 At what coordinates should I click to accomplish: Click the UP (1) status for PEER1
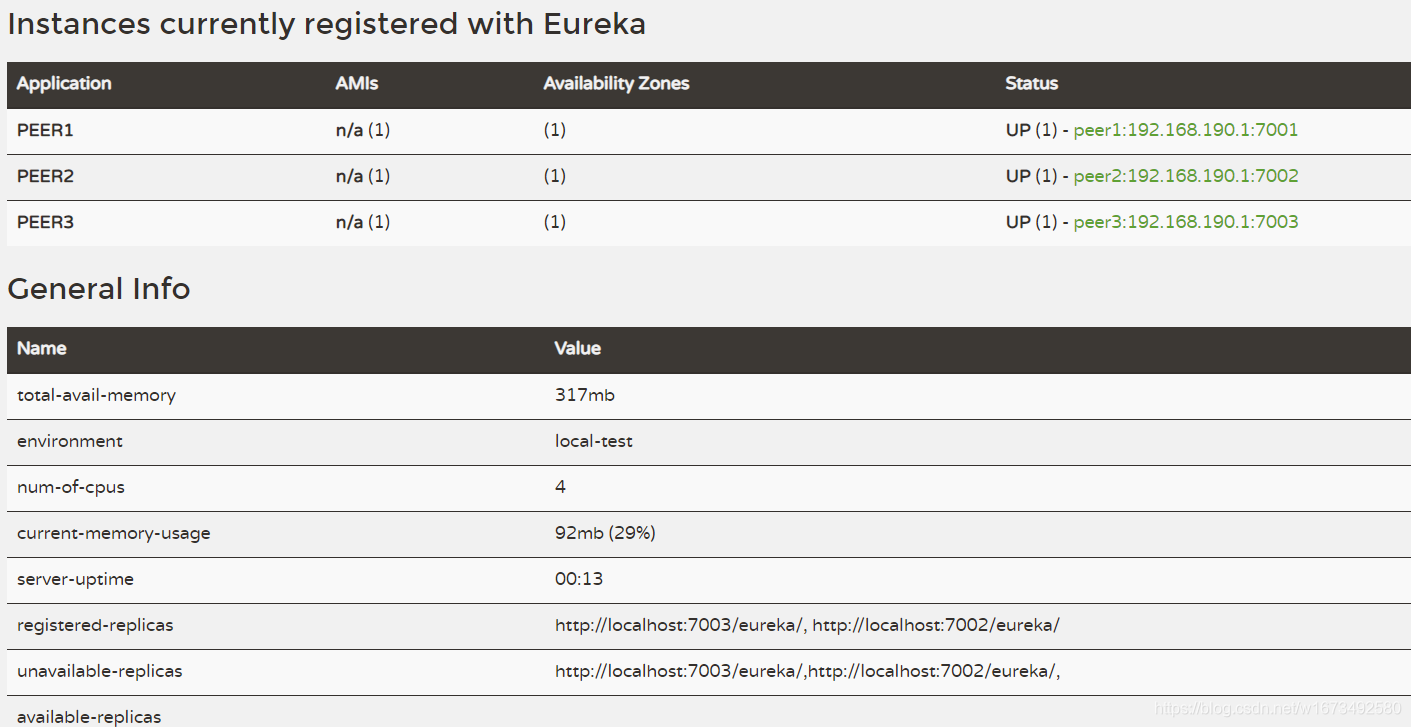1023,130
